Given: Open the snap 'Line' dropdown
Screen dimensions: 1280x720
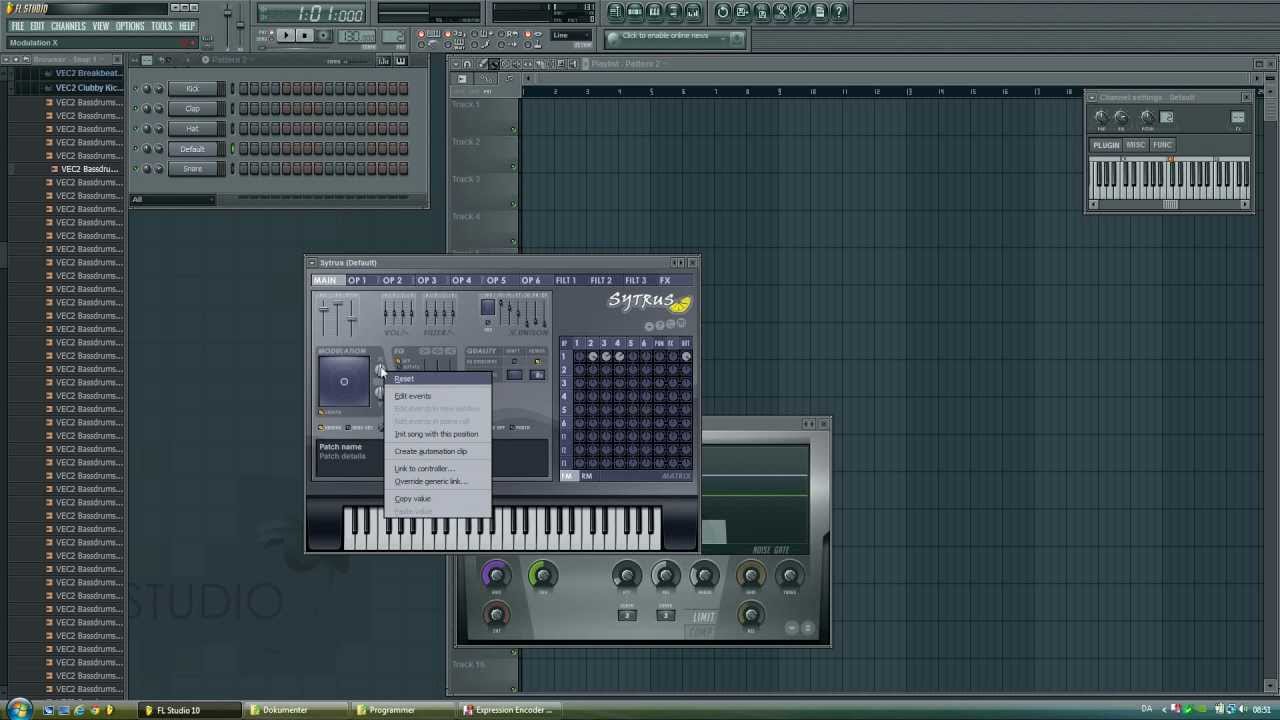Looking at the screenshot, I should point(570,35).
